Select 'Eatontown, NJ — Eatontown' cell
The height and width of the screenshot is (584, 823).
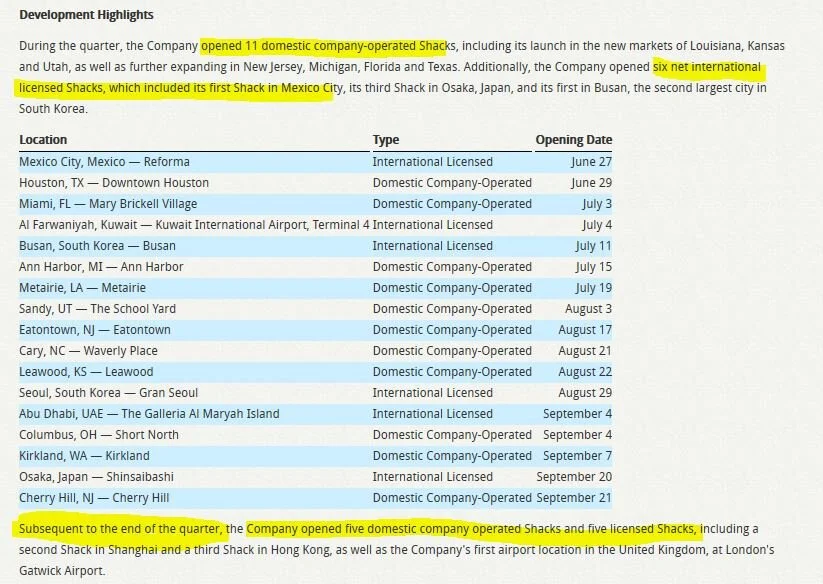(95, 330)
